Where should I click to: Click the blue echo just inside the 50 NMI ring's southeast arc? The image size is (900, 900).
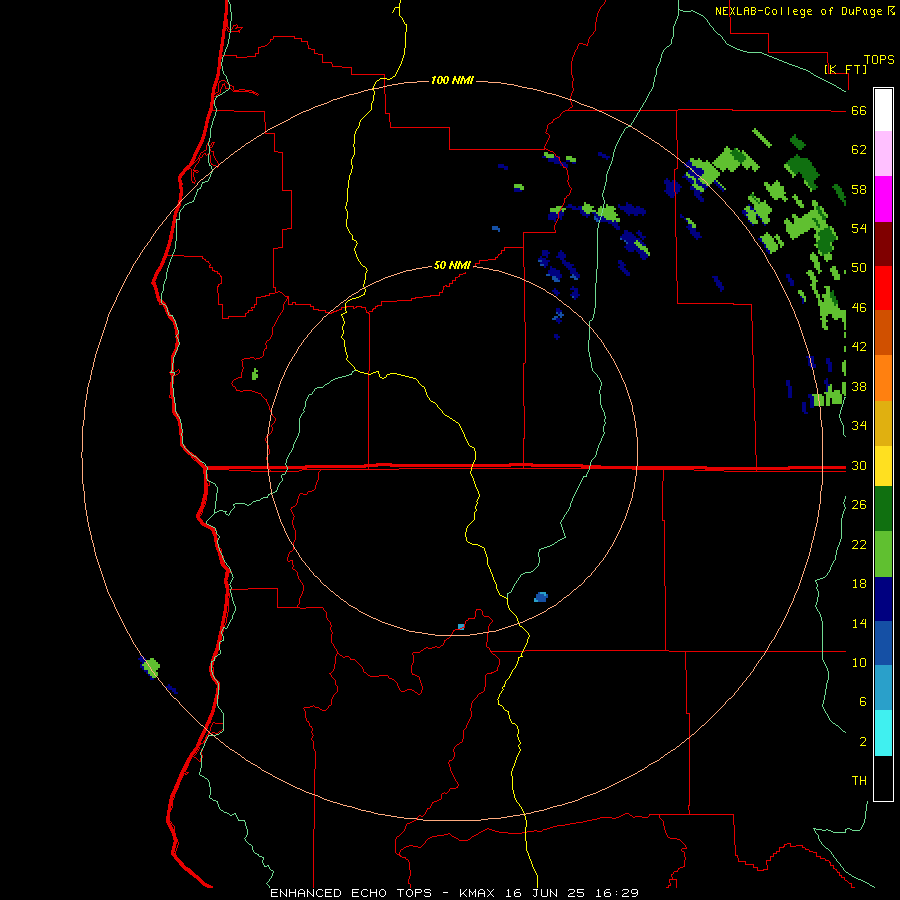(541, 597)
